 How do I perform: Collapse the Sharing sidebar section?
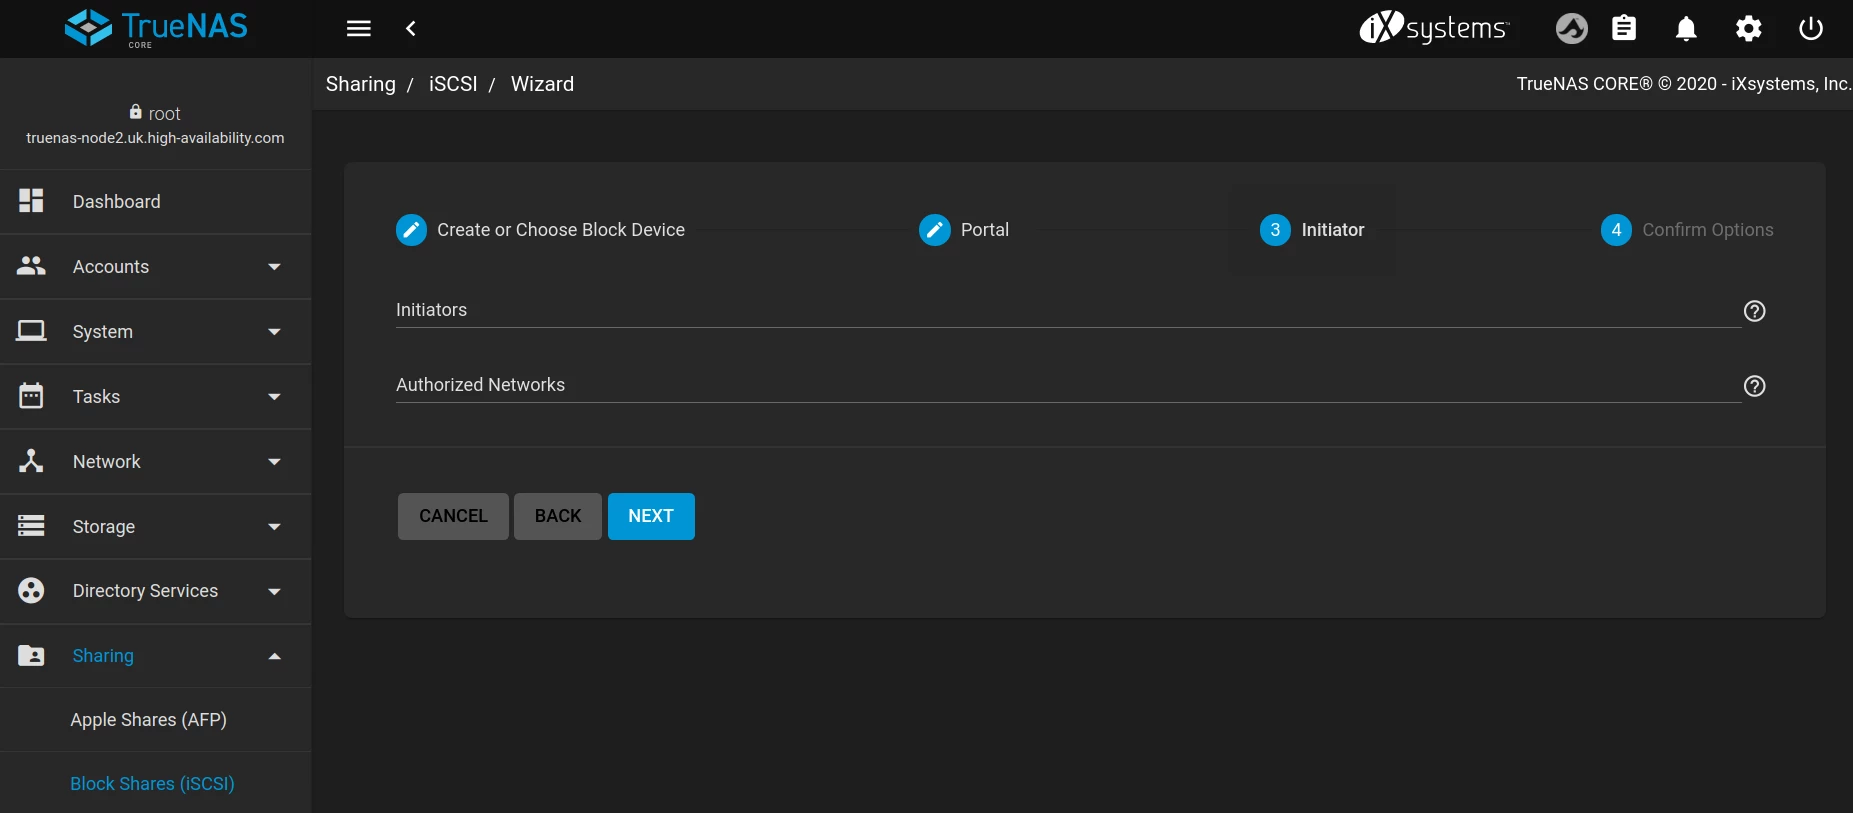(x=155, y=656)
